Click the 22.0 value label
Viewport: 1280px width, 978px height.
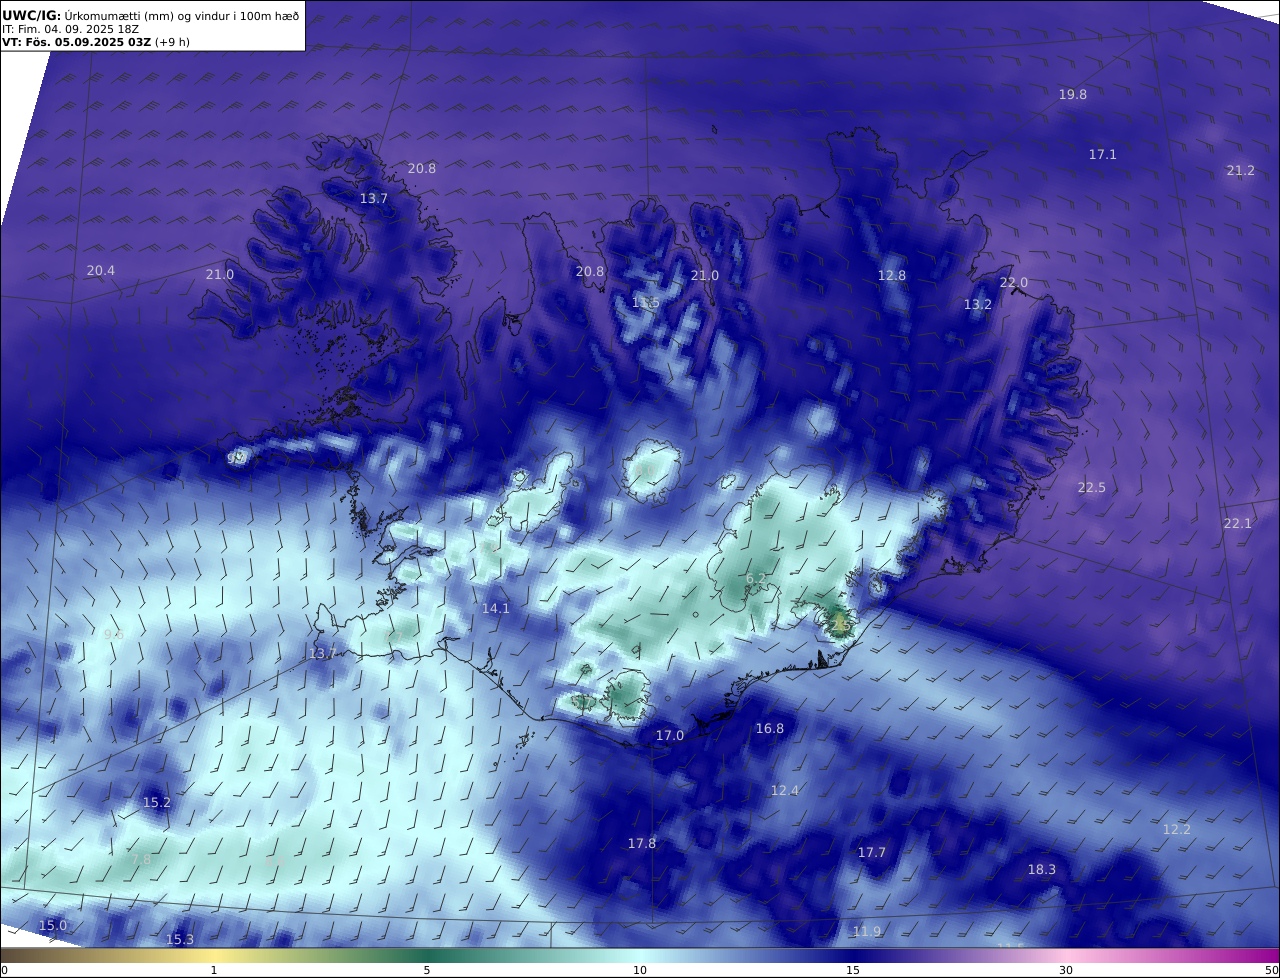[1014, 283]
